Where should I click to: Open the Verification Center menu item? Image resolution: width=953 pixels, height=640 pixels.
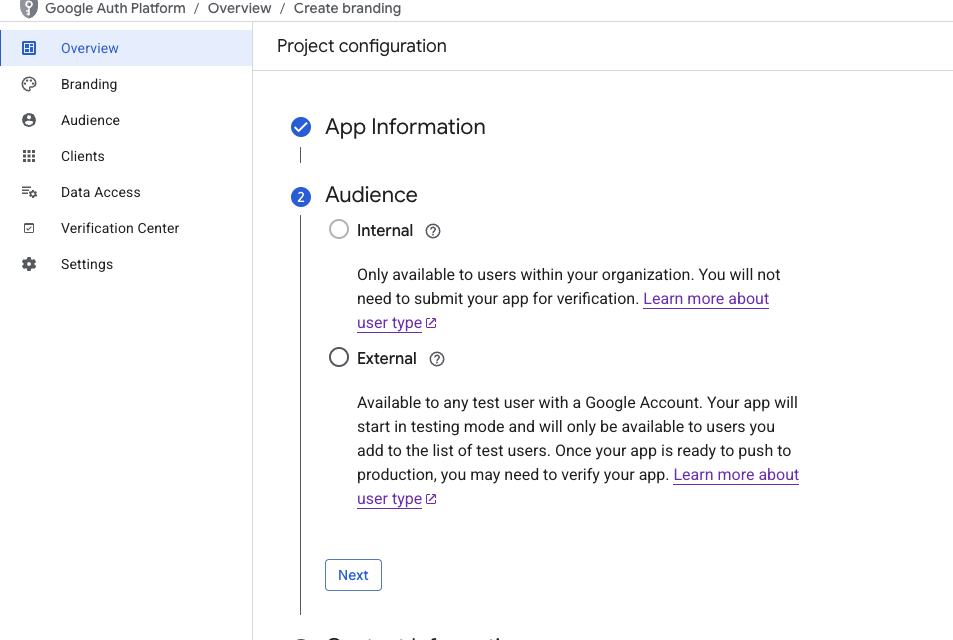point(120,228)
